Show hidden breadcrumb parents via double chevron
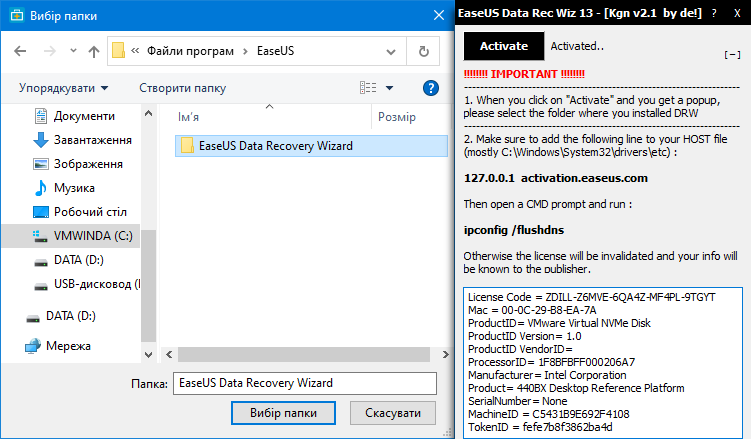This screenshot has height=439, width=751. pyautogui.click(x=135, y=50)
